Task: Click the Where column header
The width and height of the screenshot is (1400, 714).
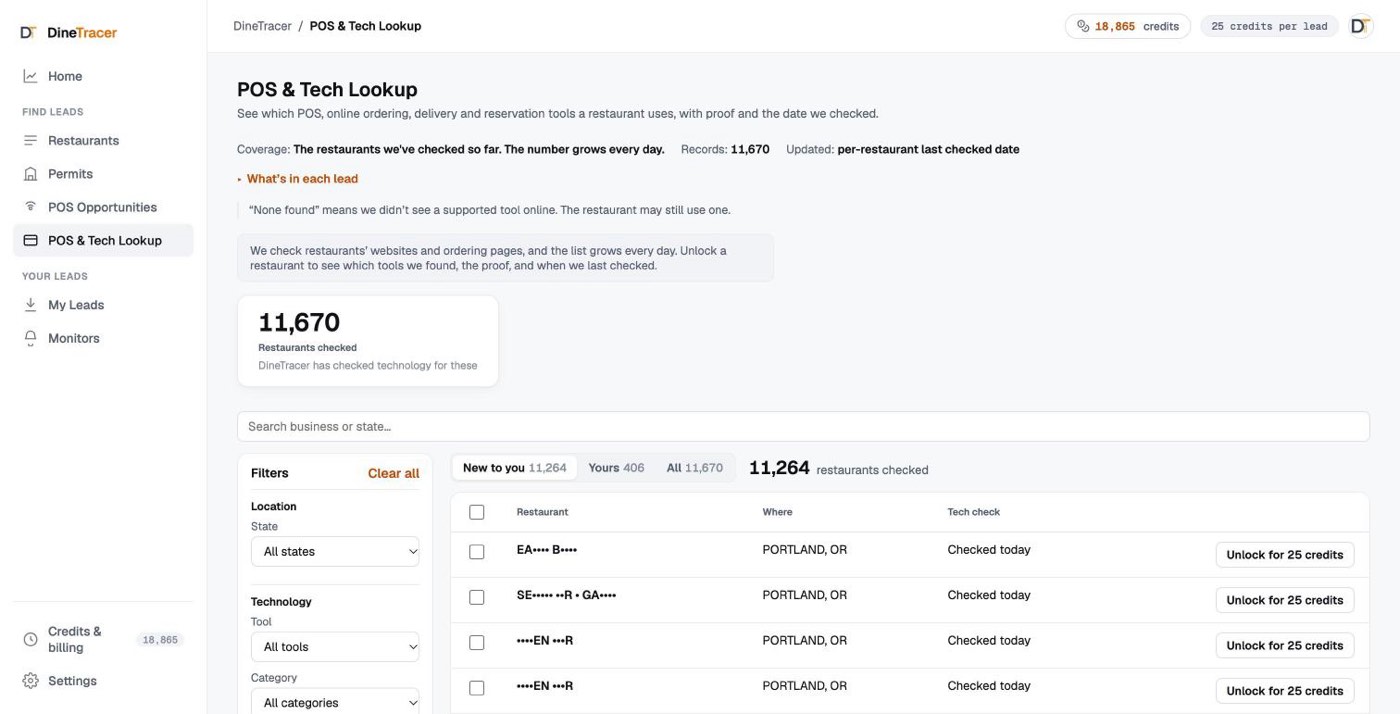Action: [777, 512]
